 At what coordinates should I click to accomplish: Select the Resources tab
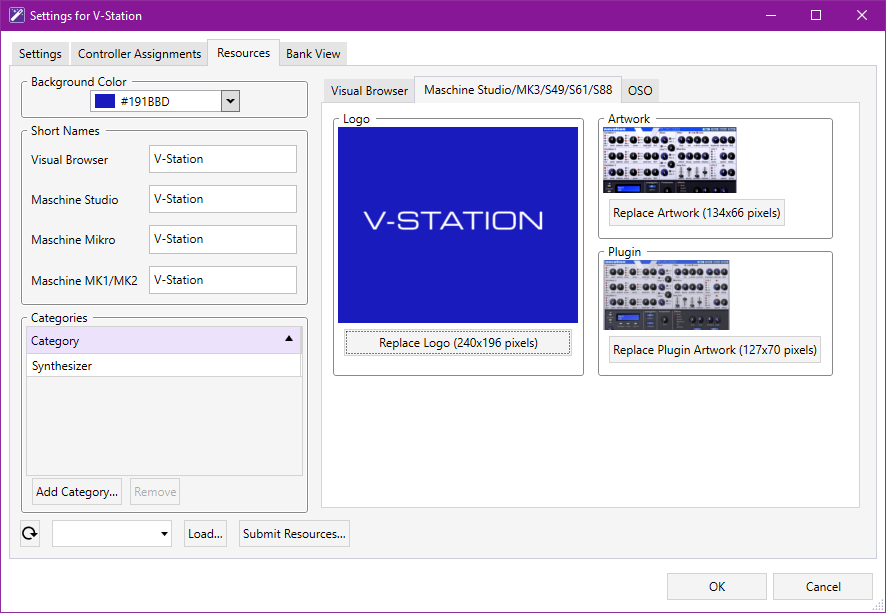pyautogui.click(x=244, y=53)
